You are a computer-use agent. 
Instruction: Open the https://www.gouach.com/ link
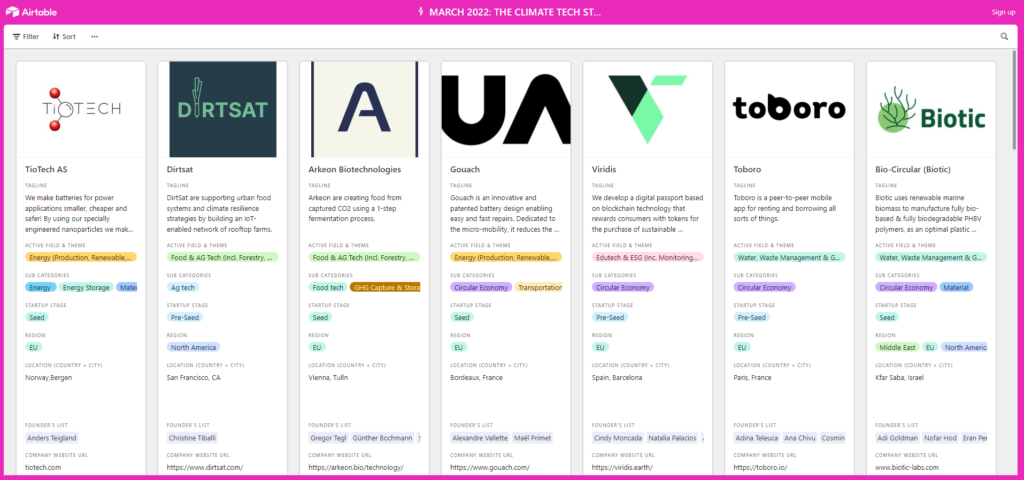(490, 468)
